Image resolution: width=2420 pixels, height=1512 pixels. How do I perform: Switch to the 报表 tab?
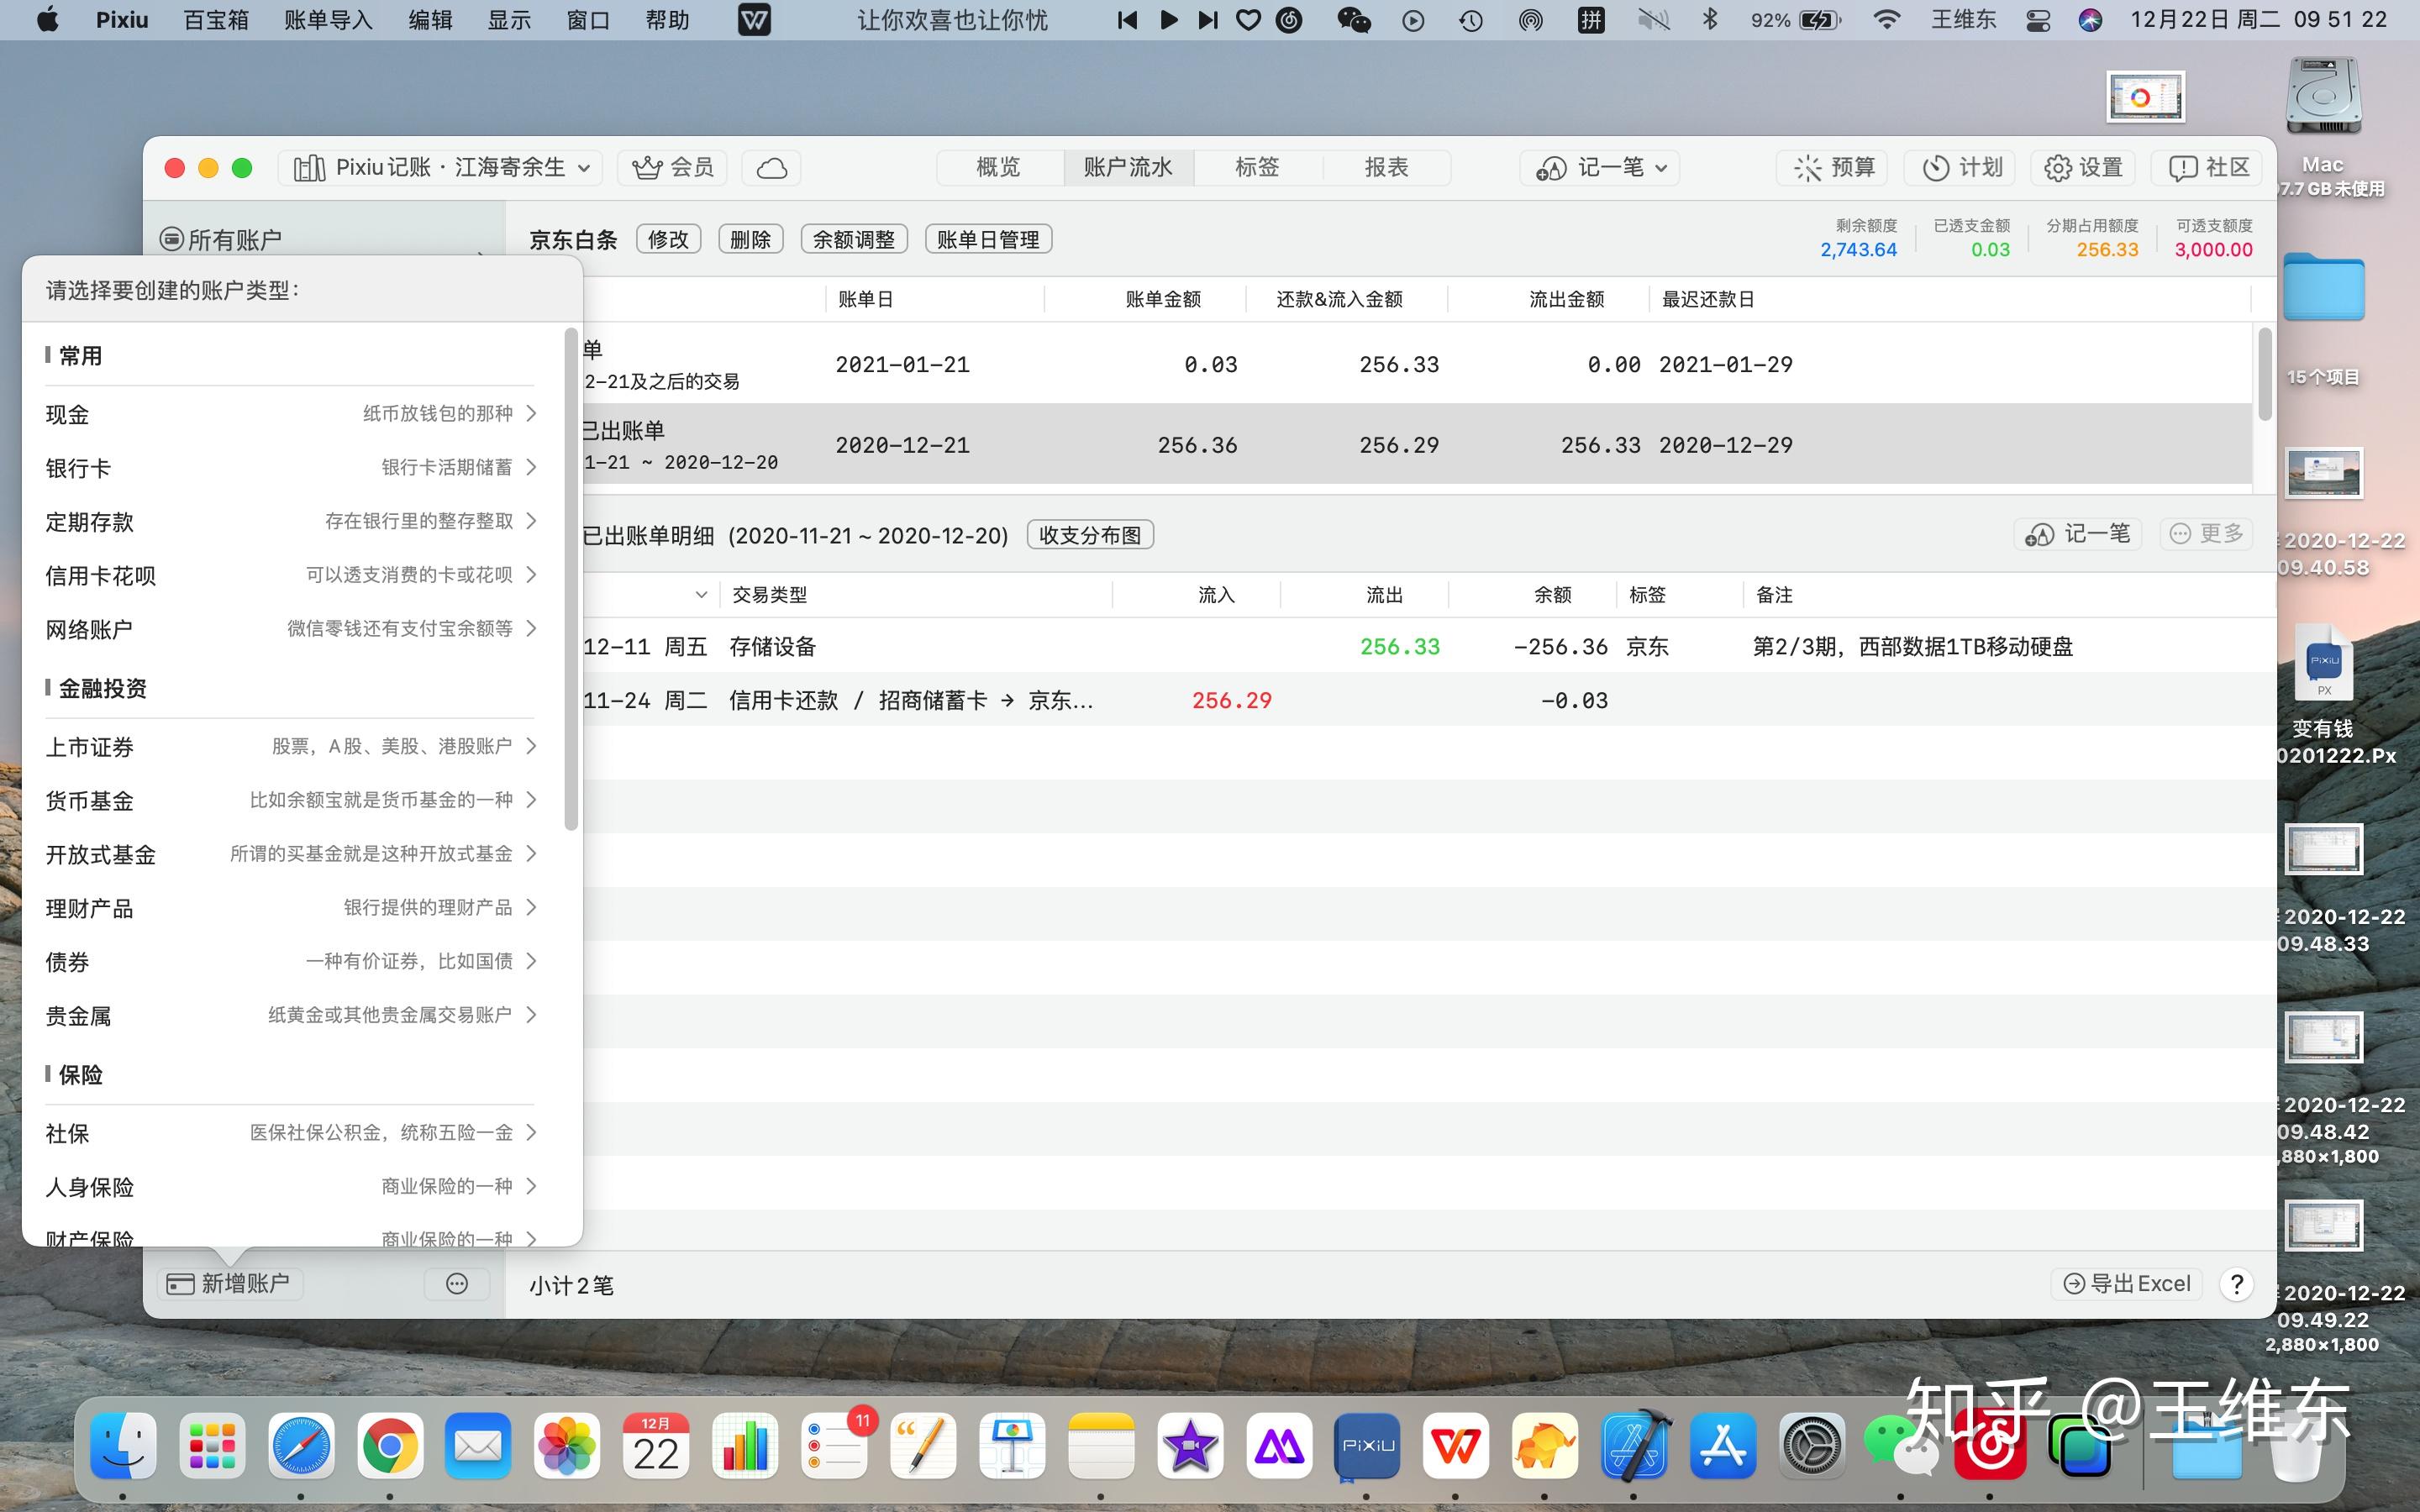1386,168
